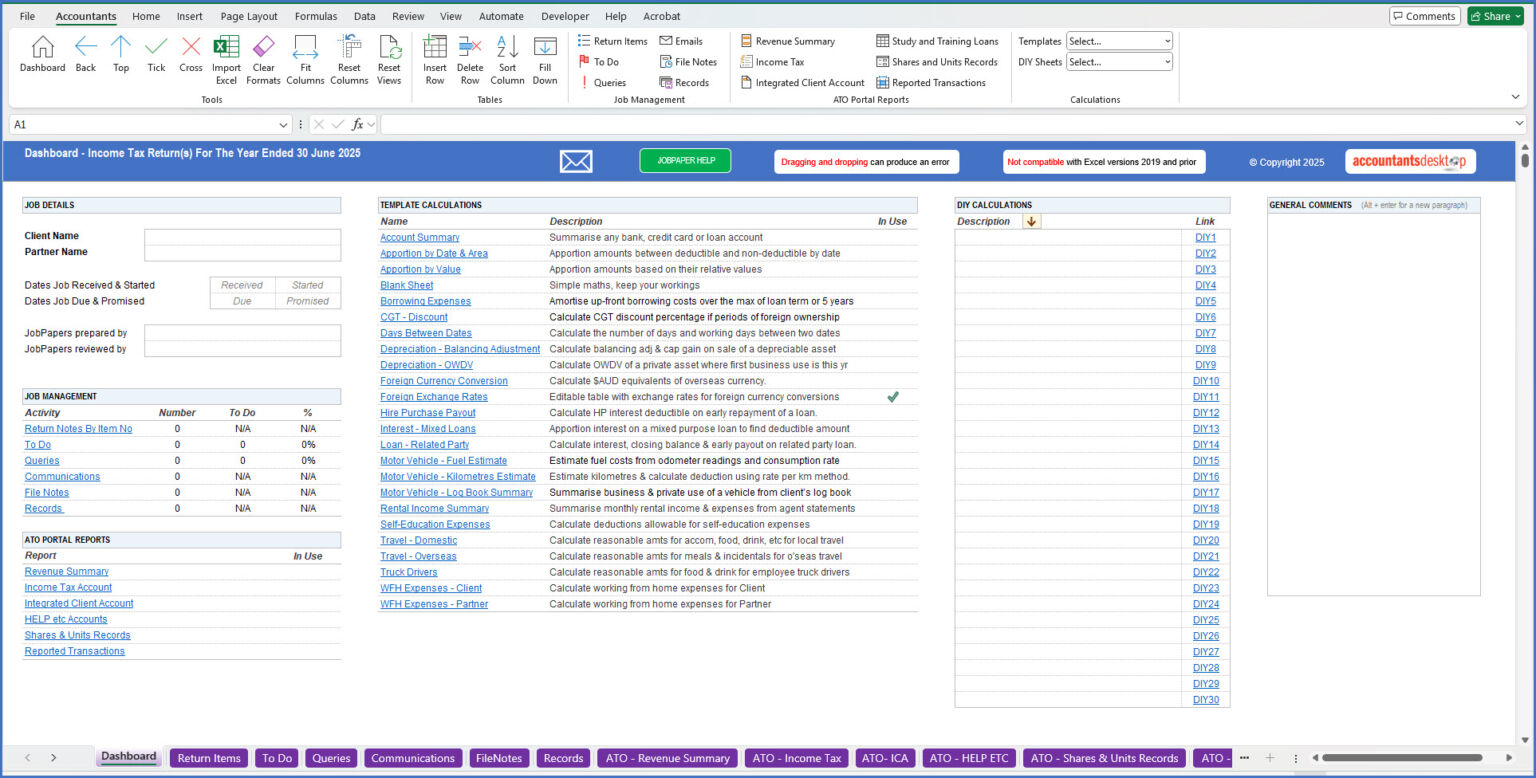Open the Templates Select dropdown
The height and width of the screenshot is (778, 1536).
(1167, 41)
